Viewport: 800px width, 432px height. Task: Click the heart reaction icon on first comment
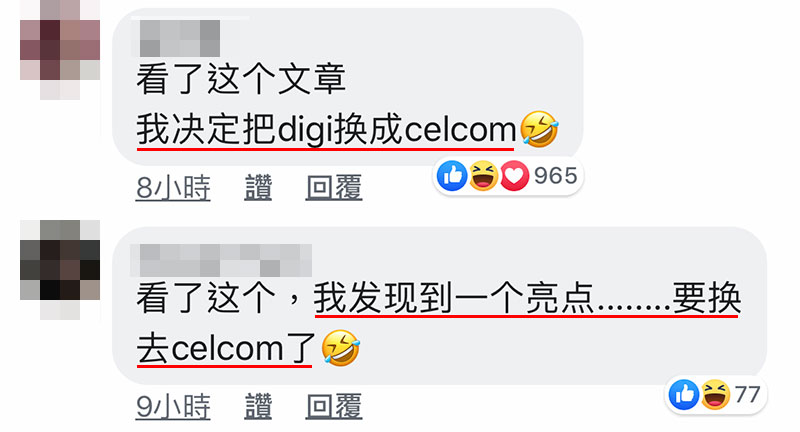pyautogui.click(x=514, y=175)
